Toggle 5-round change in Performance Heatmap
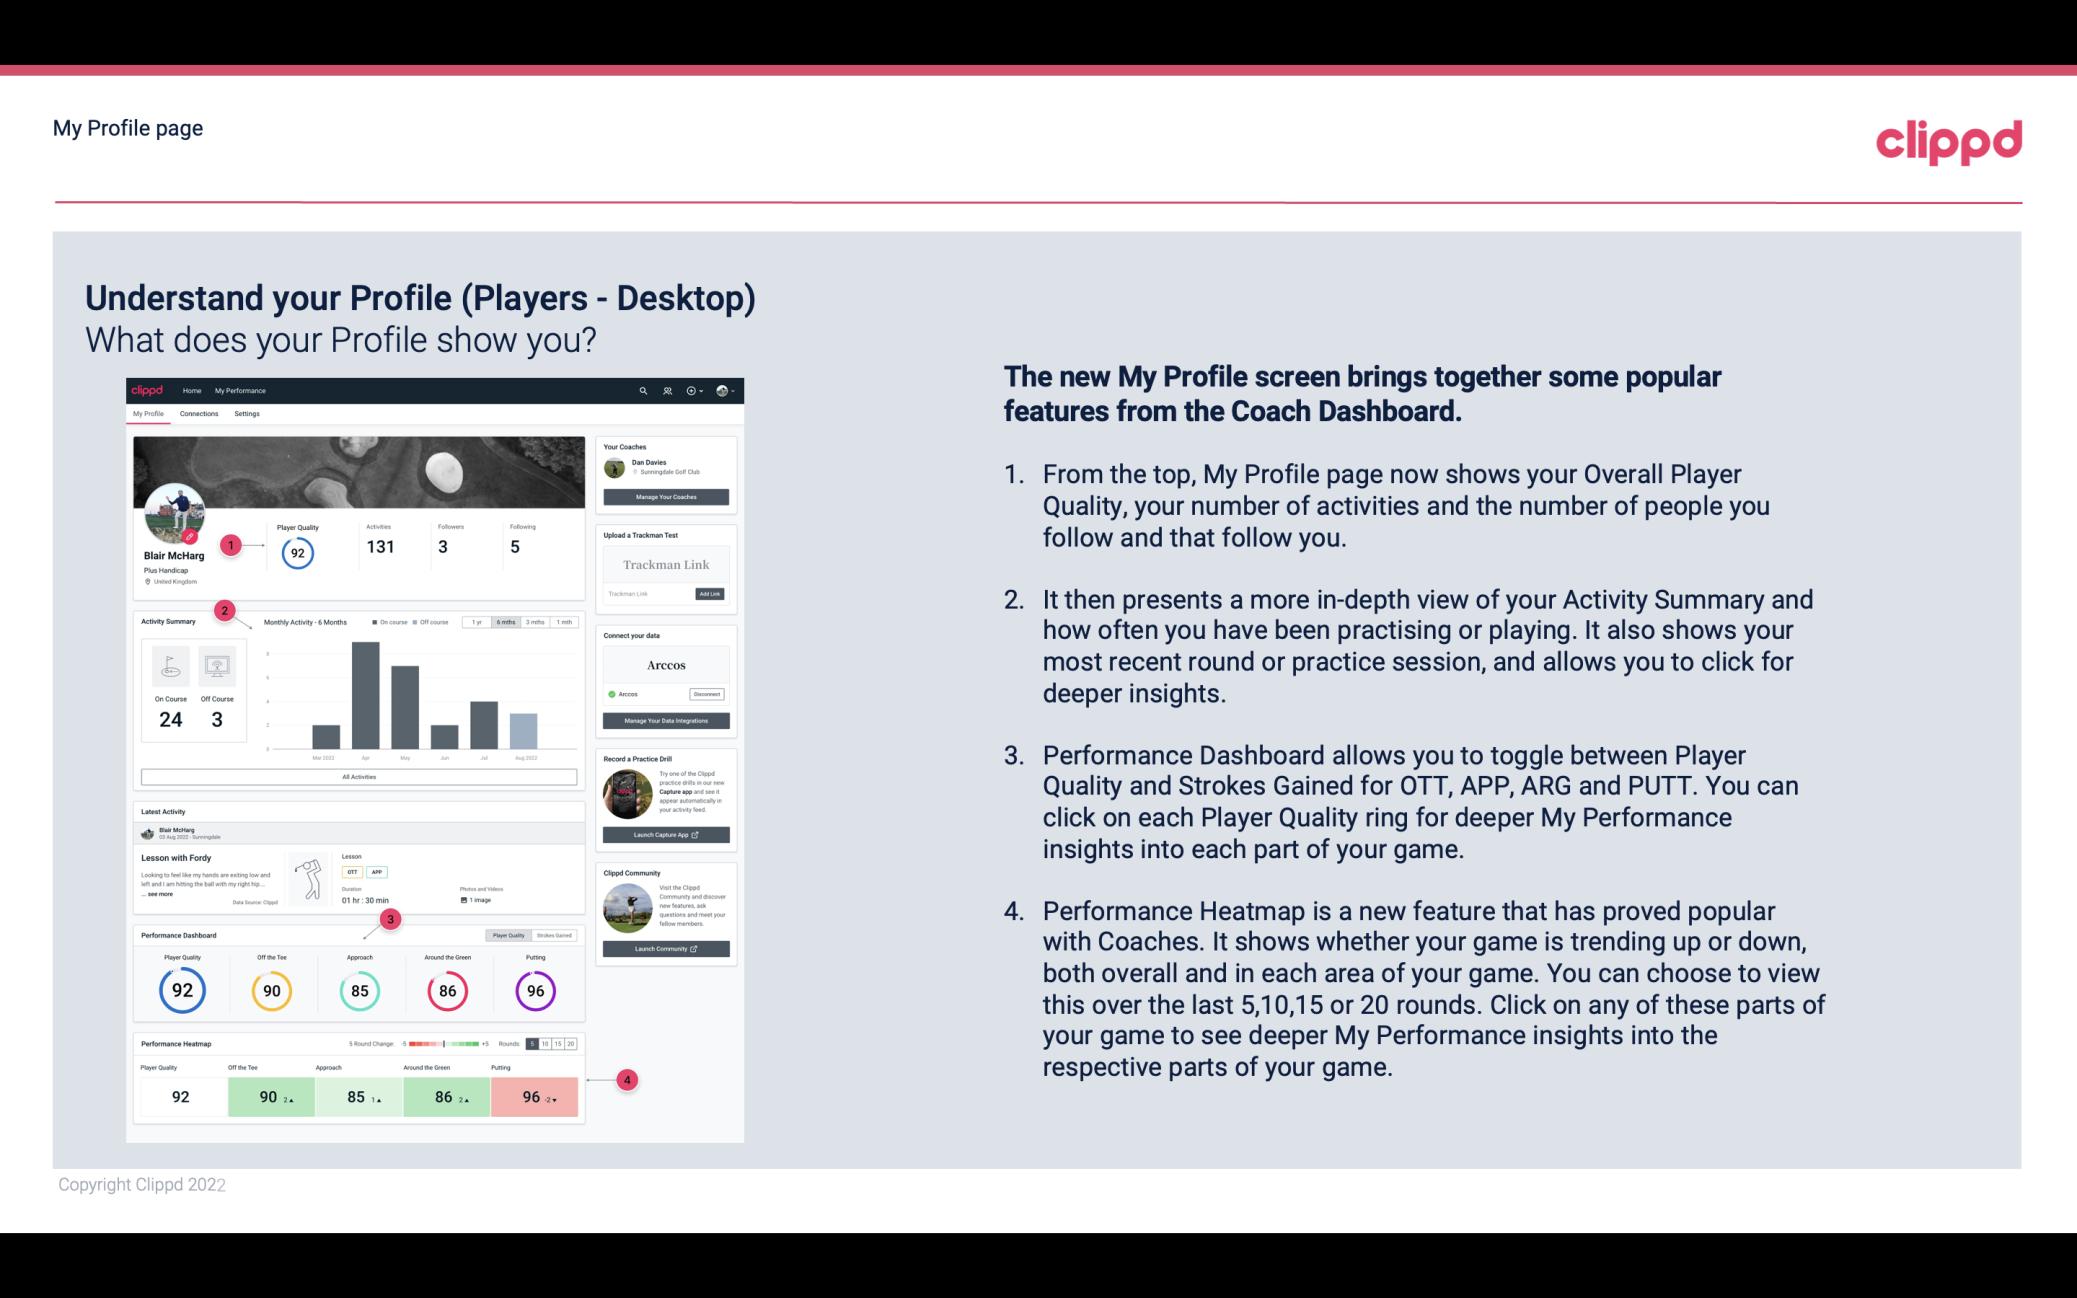2077x1298 pixels. pyautogui.click(x=538, y=1044)
